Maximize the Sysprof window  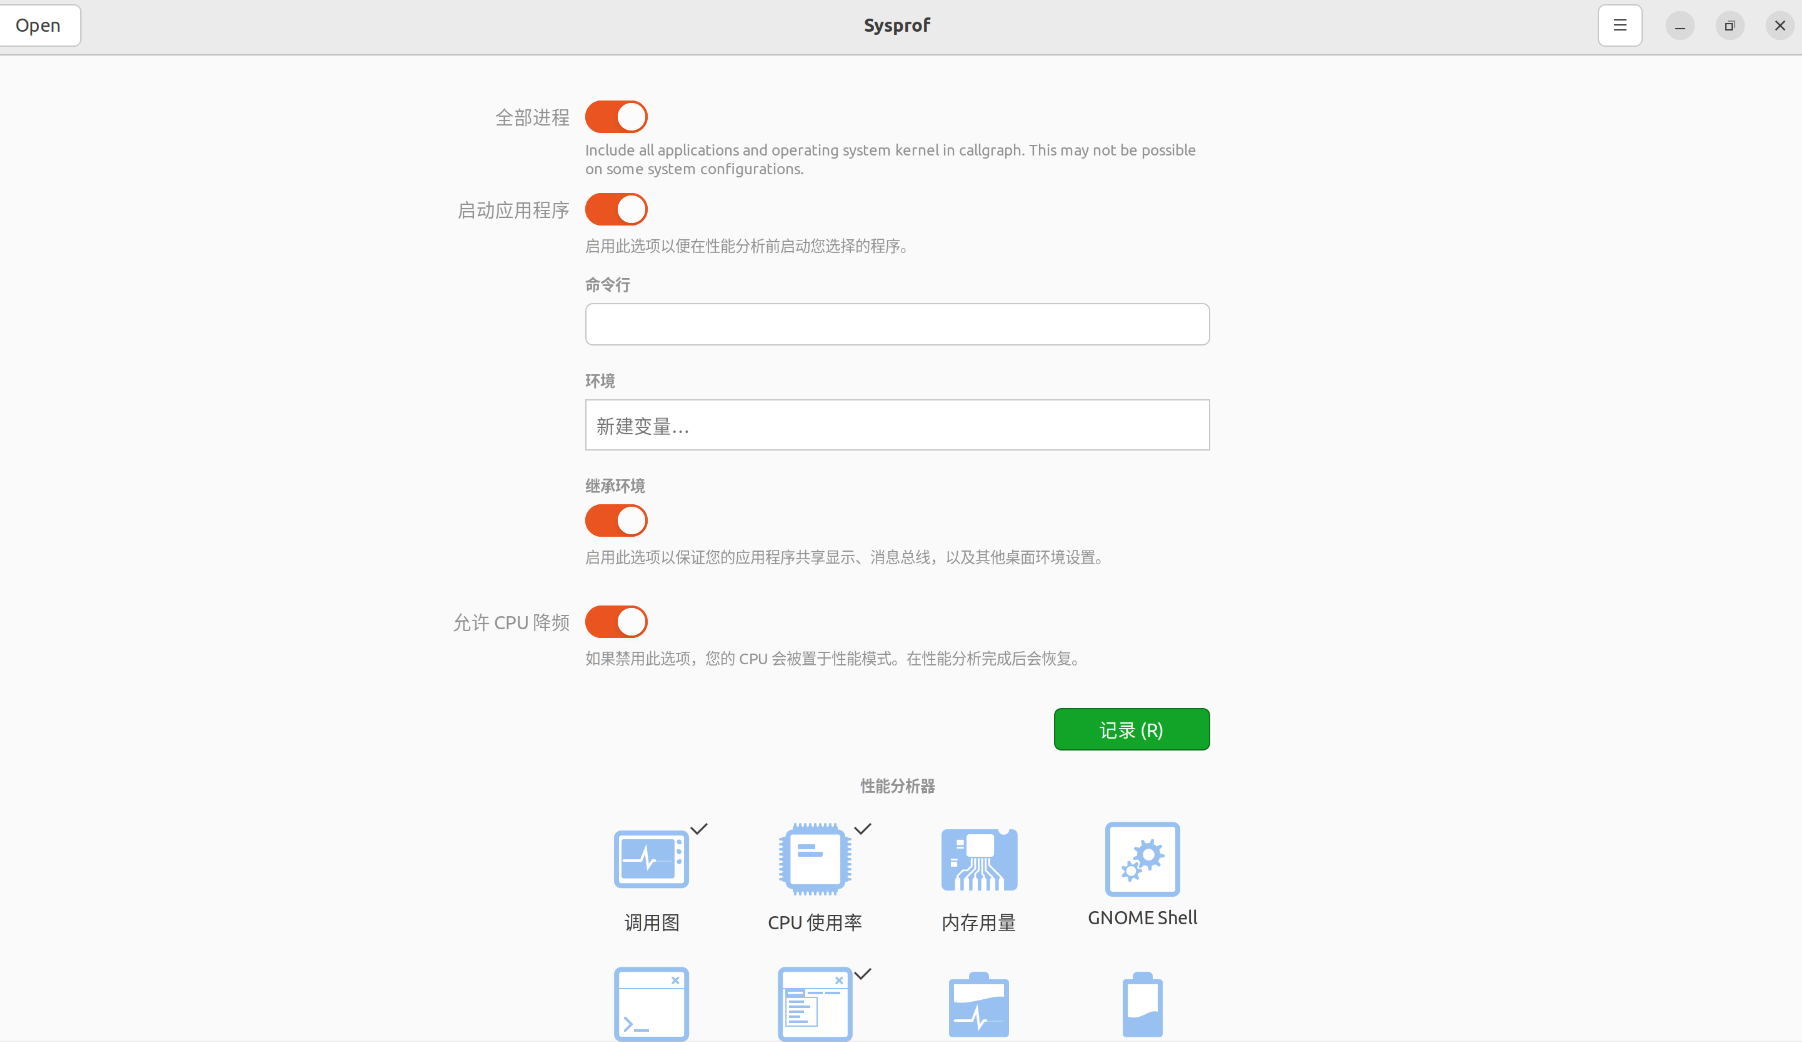coord(1730,26)
